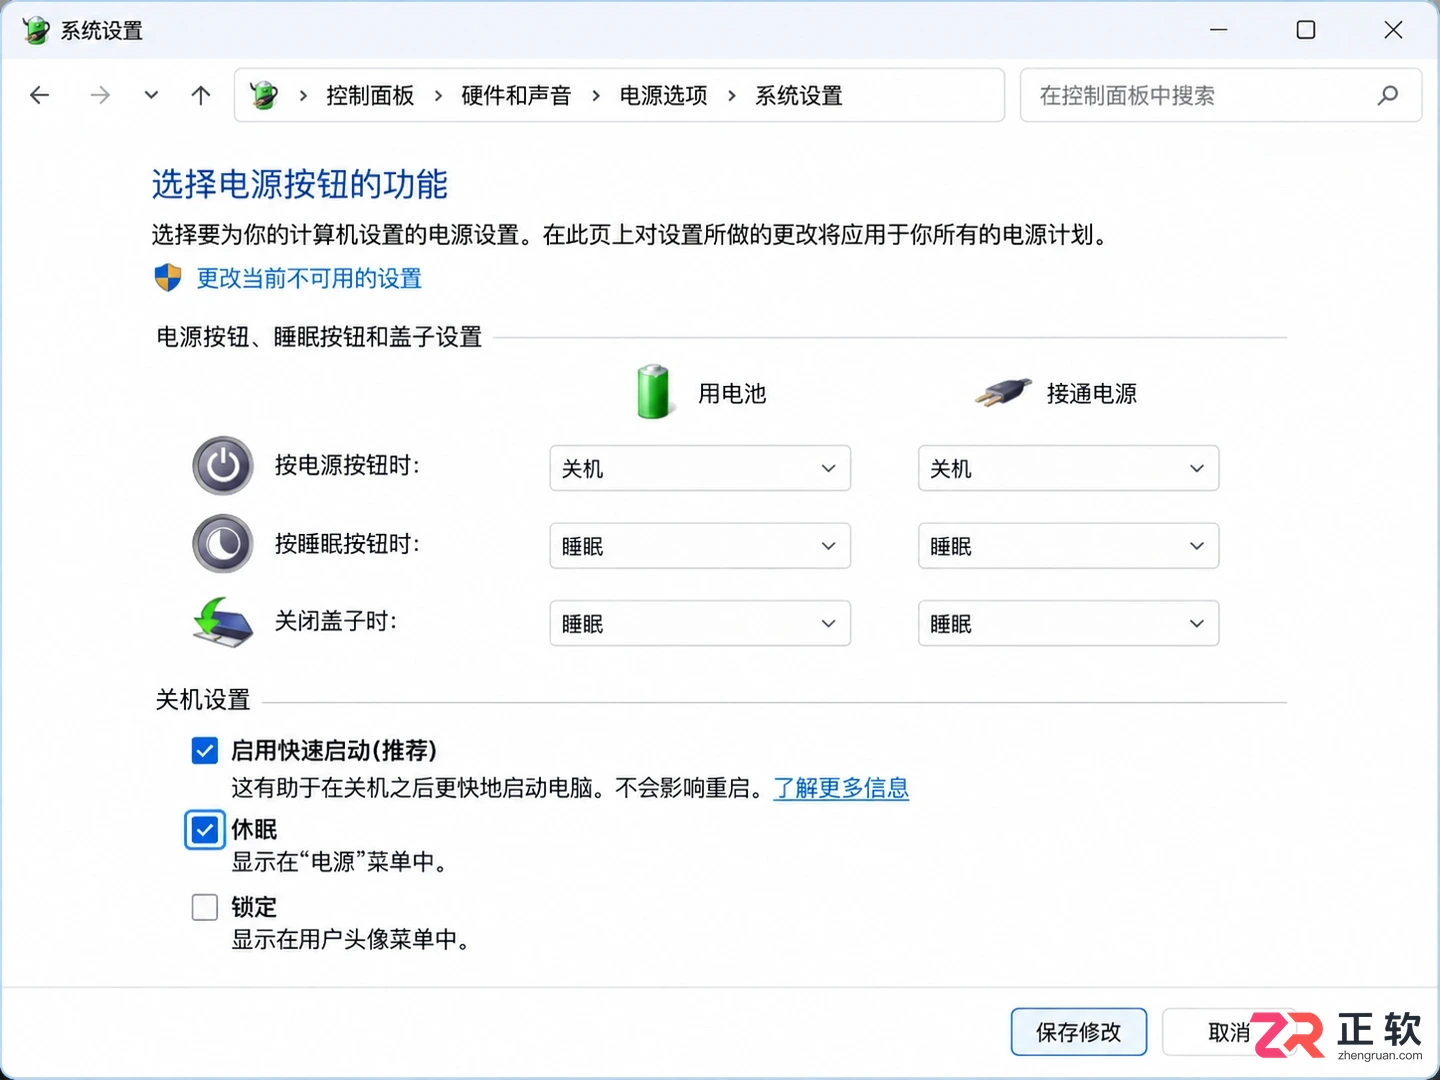
Task: Click the address bar power options icon
Action: pos(264,95)
